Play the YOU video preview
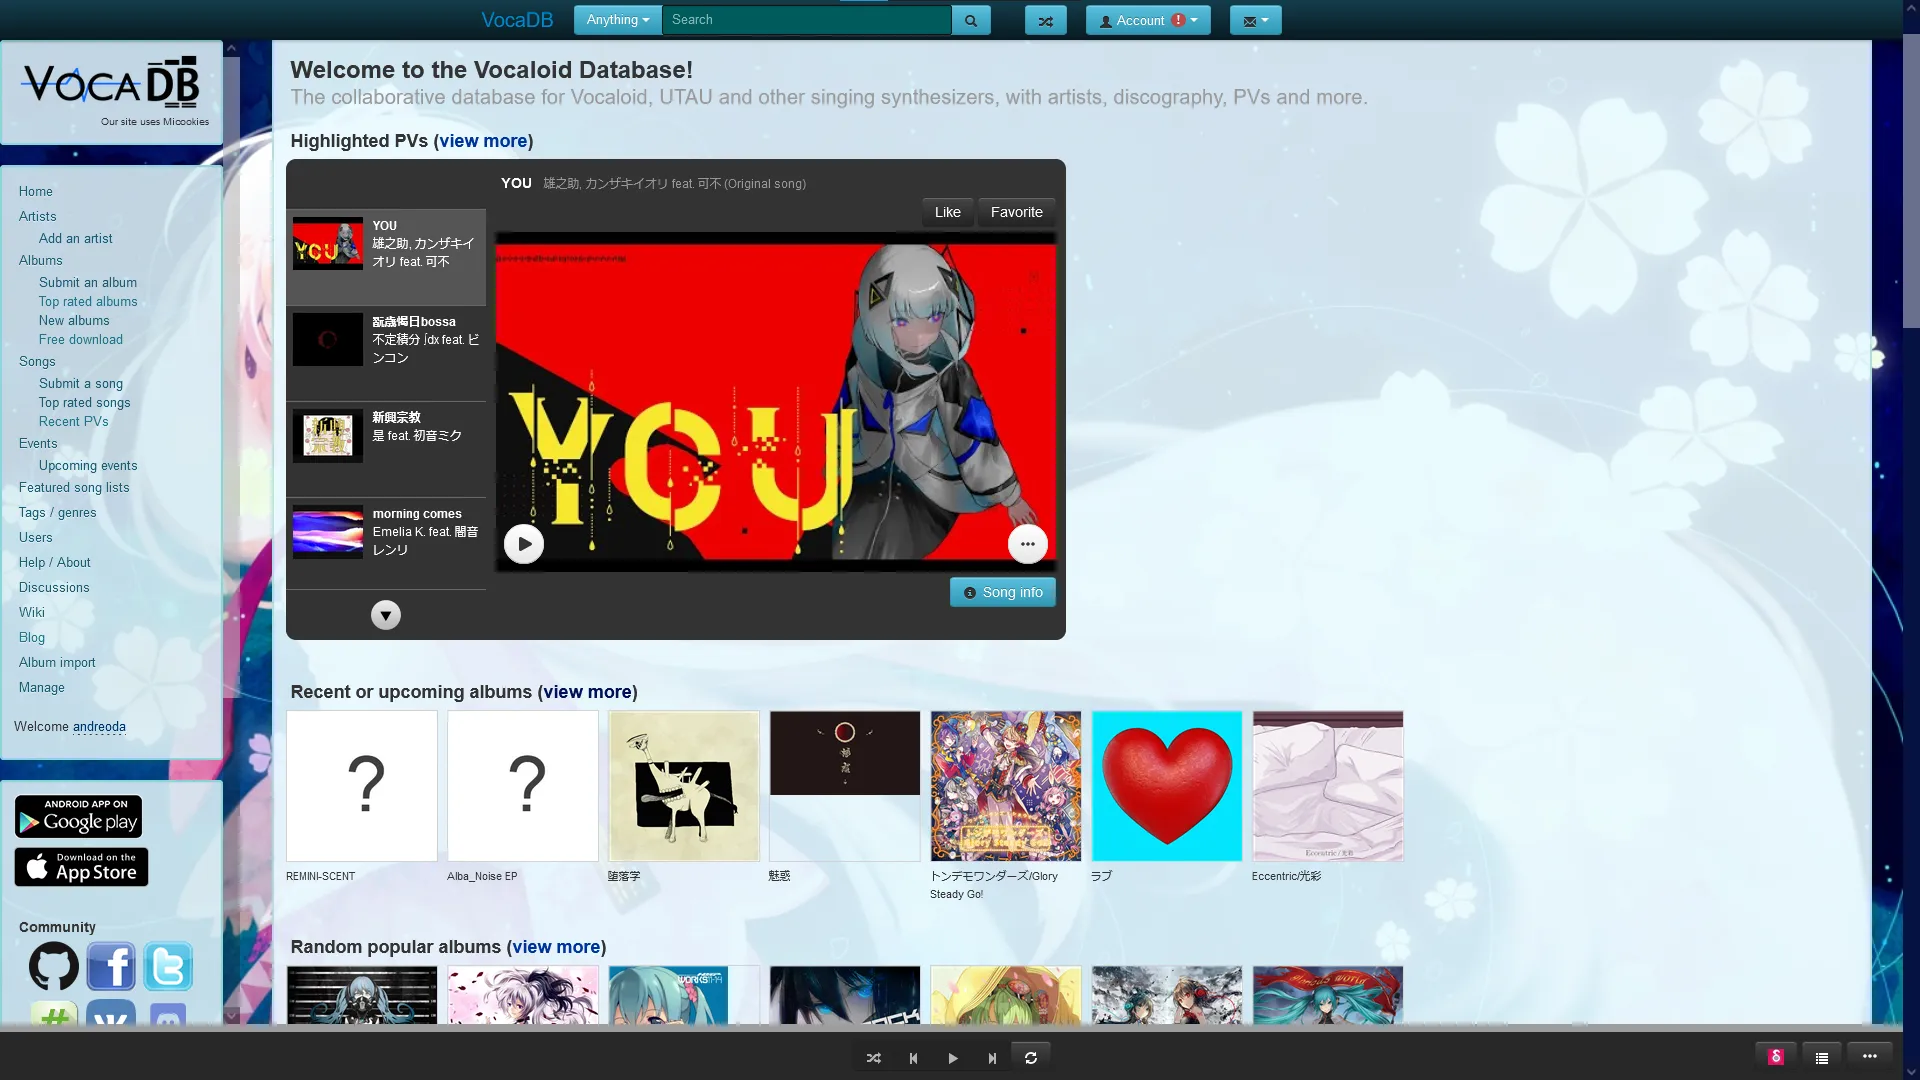This screenshot has width=1920, height=1080. 524,544
